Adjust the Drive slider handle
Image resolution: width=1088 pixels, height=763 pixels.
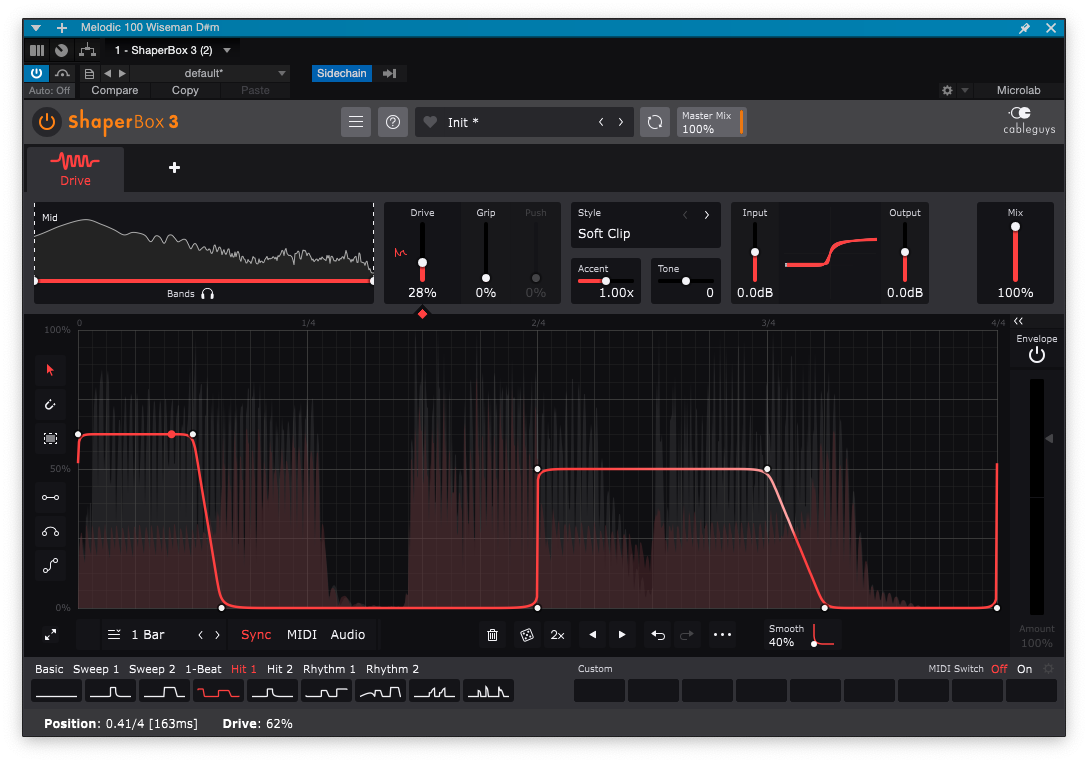[x=422, y=263]
